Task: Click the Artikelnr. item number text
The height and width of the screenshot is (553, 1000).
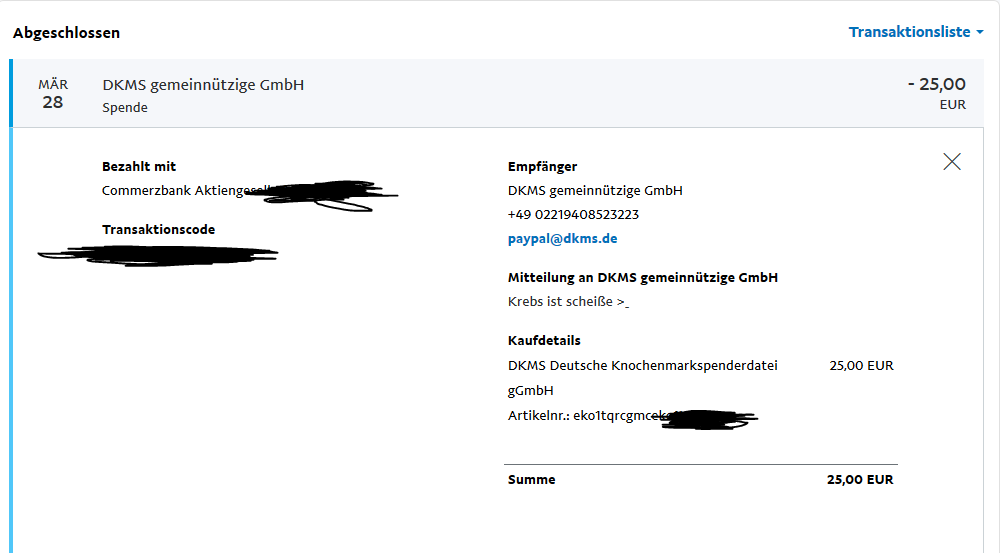Action: 633,417
